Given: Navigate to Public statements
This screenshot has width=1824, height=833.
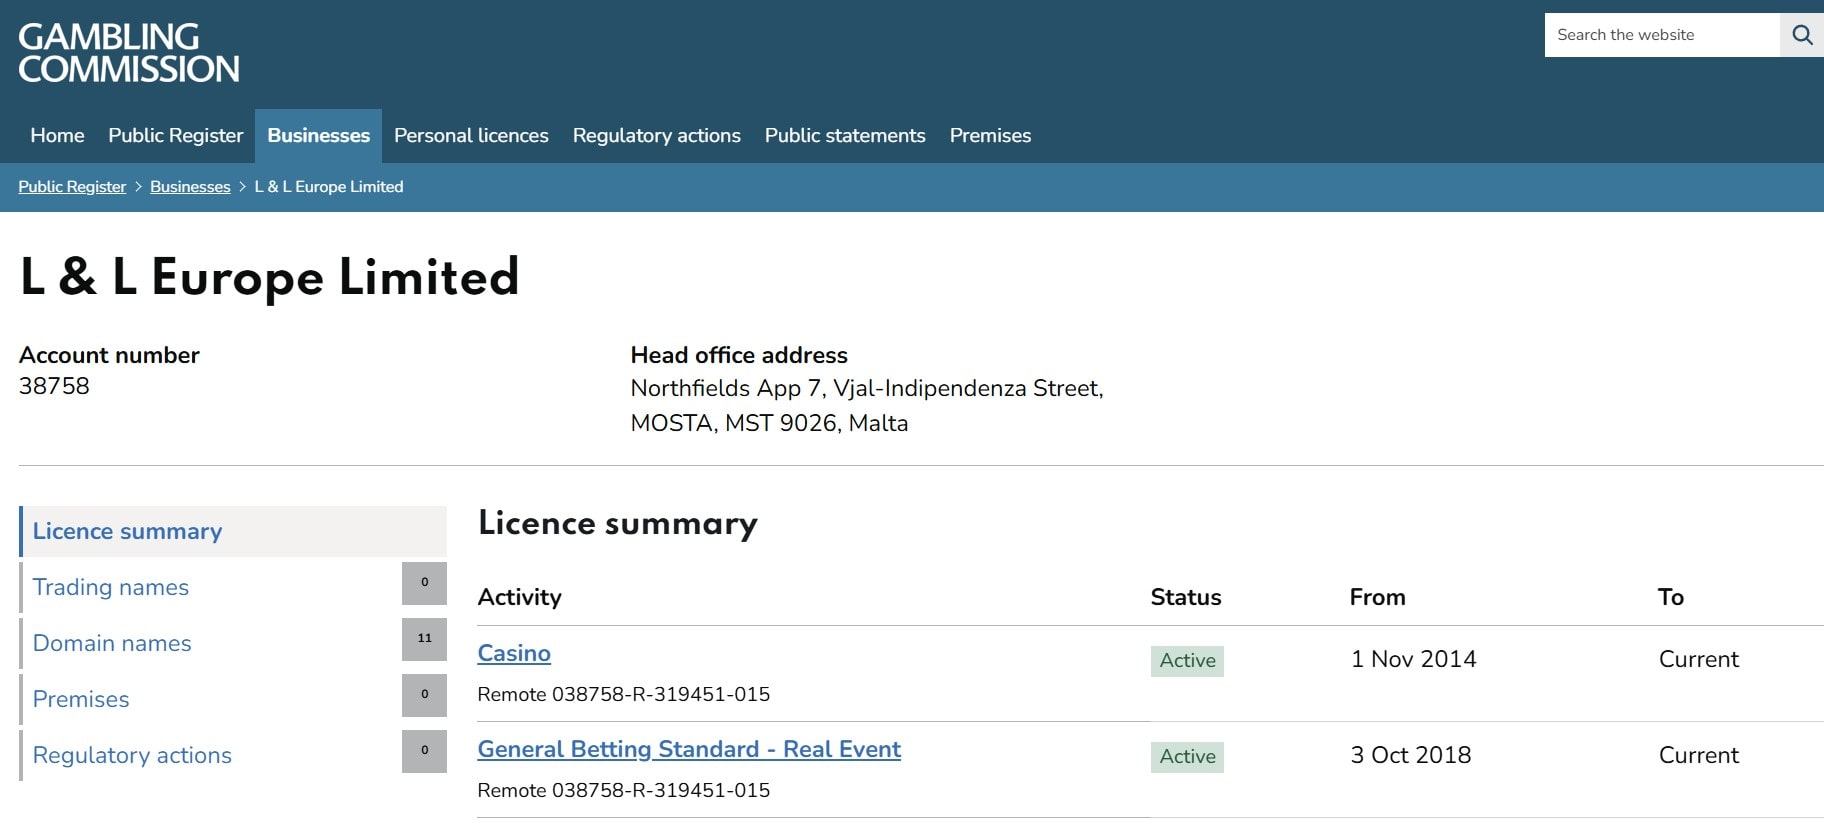Looking at the screenshot, I should [x=845, y=136].
